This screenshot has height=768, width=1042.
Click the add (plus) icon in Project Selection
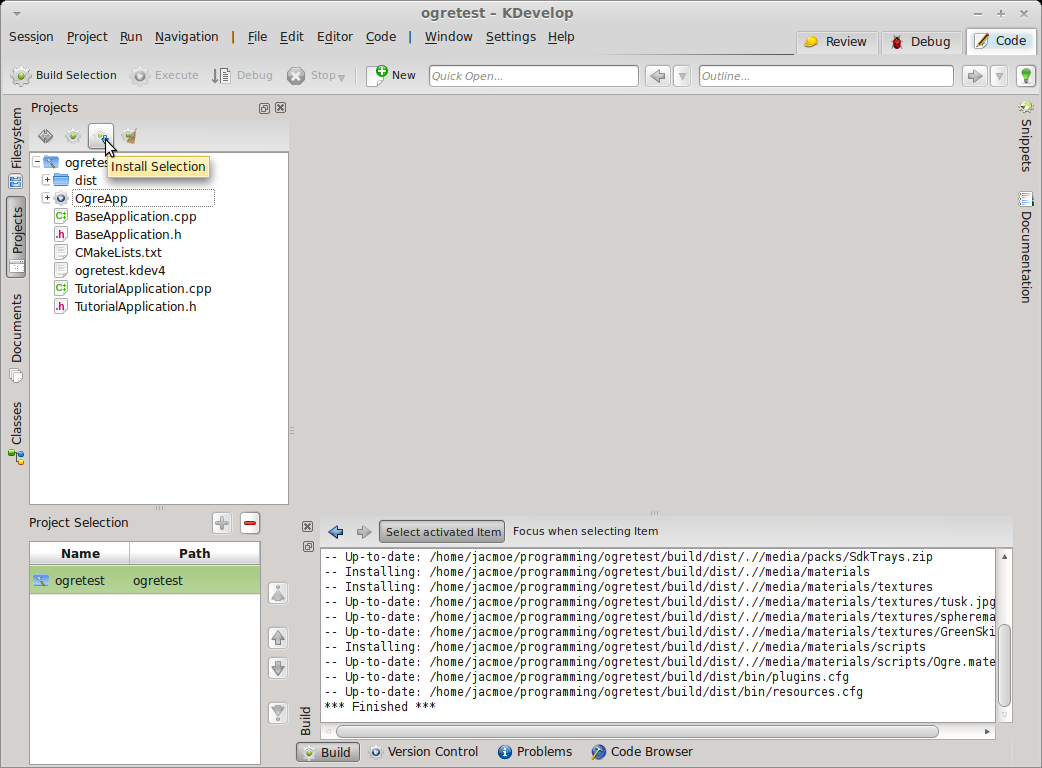click(222, 524)
